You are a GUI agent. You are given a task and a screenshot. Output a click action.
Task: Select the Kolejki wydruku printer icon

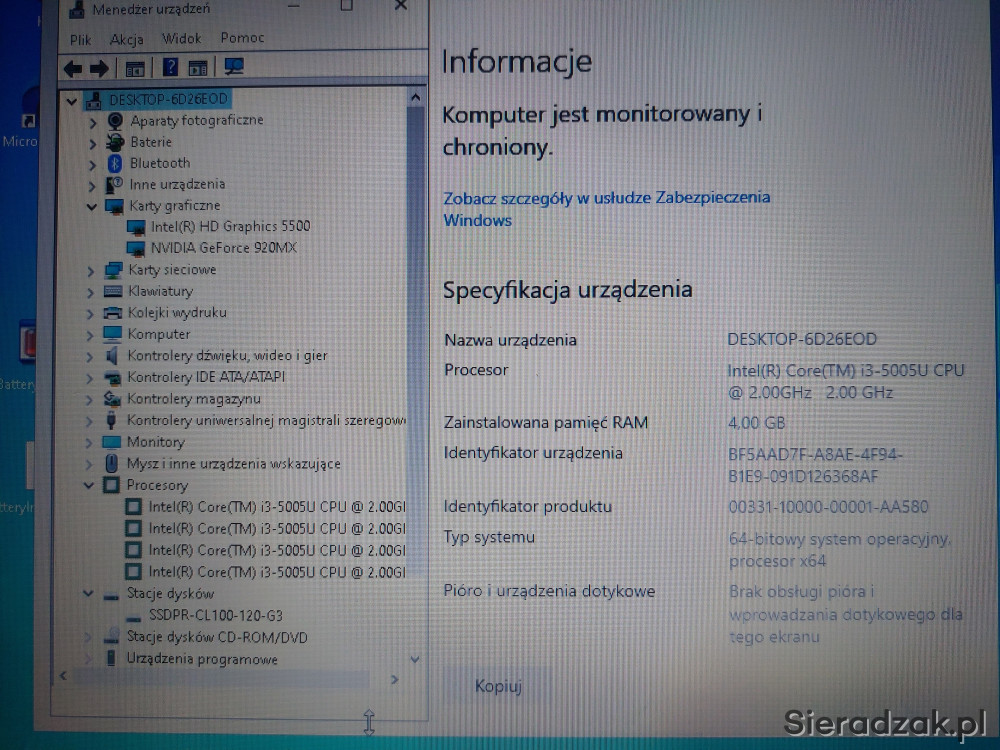pos(113,313)
